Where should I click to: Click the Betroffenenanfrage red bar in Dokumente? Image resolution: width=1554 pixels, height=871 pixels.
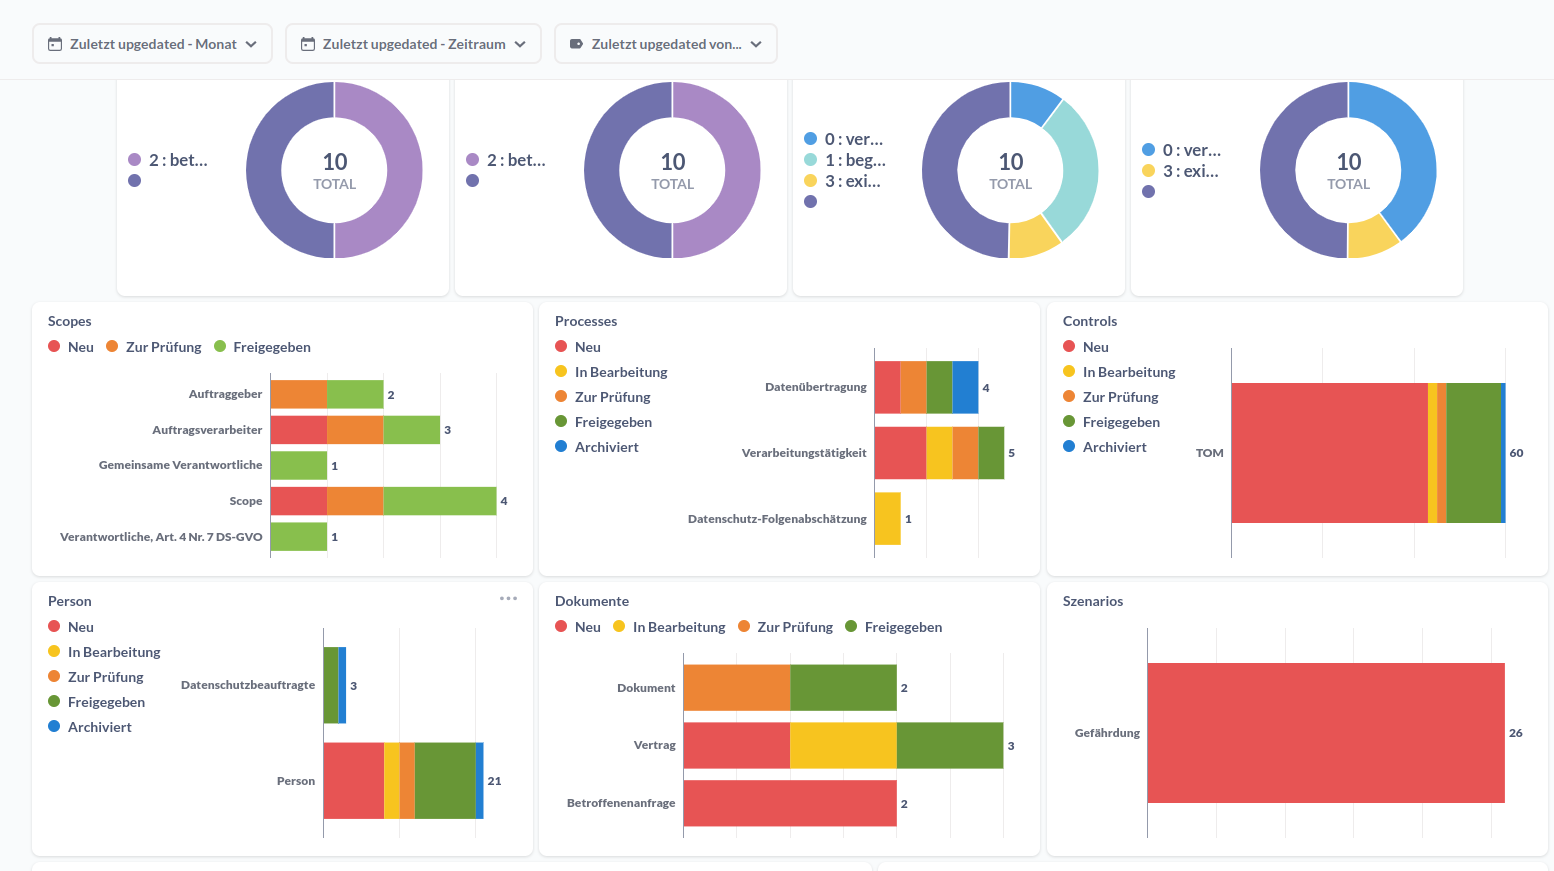point(789,803)
